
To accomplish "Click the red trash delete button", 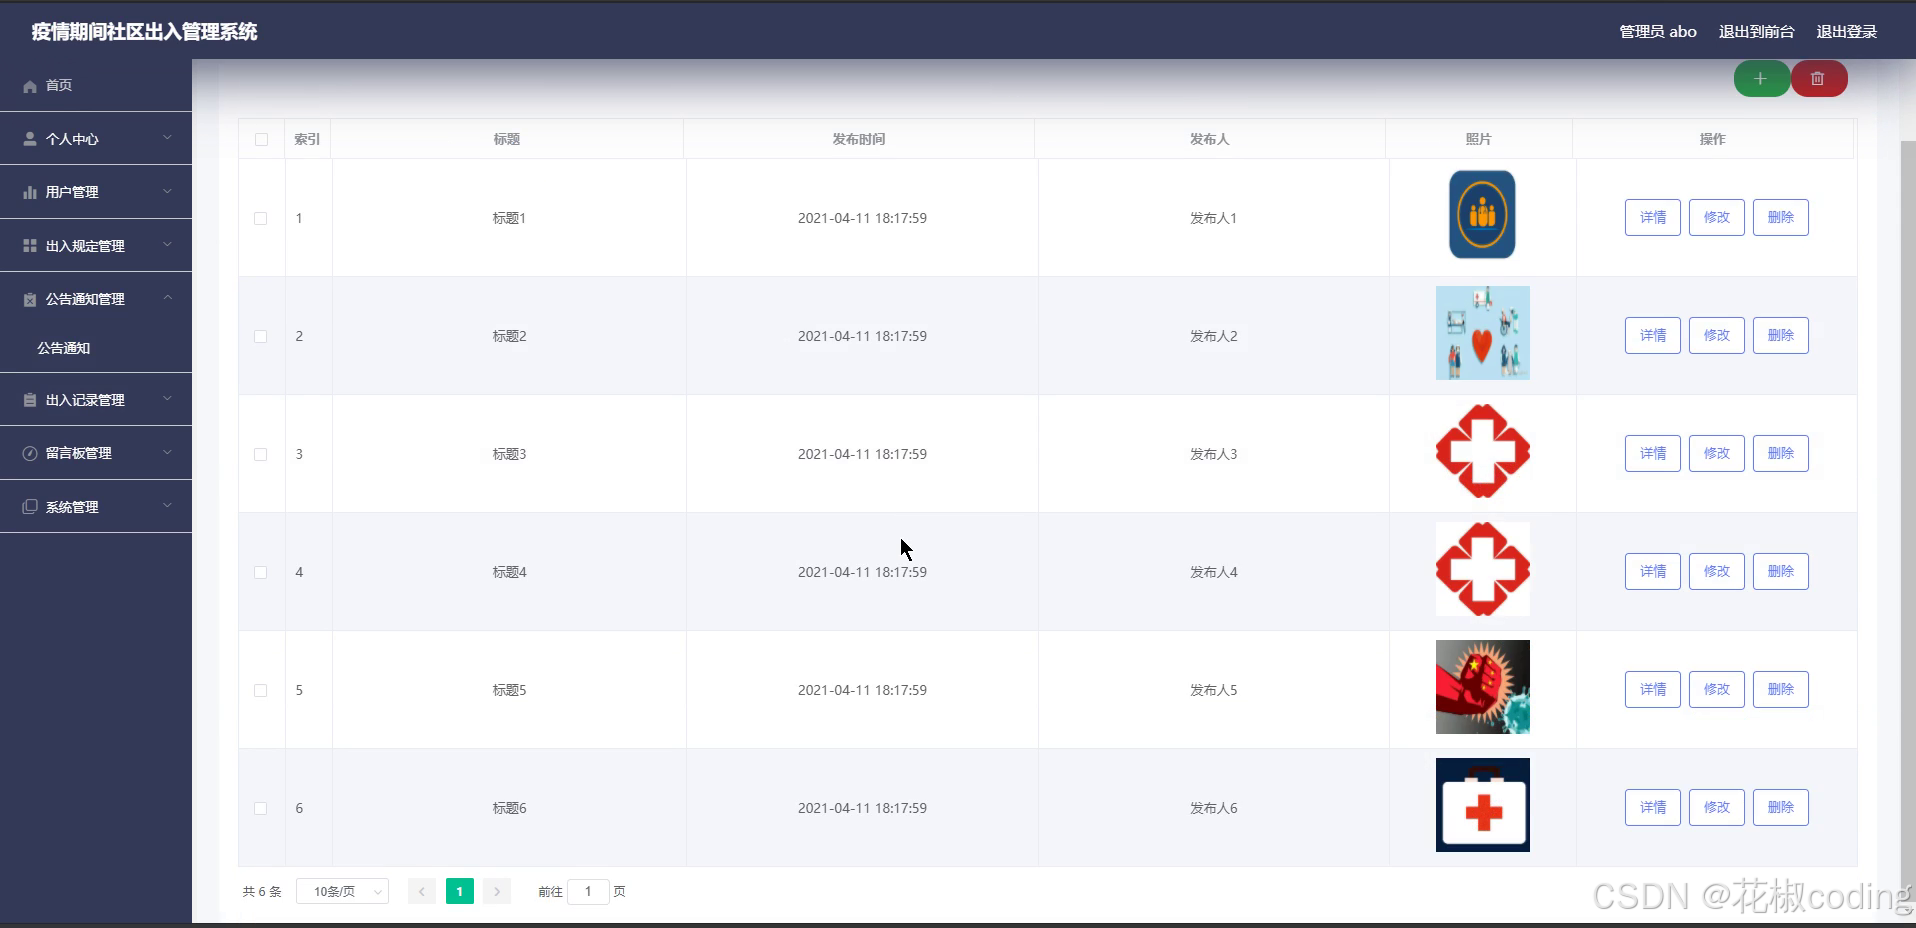I will (x=1818, y=79).
